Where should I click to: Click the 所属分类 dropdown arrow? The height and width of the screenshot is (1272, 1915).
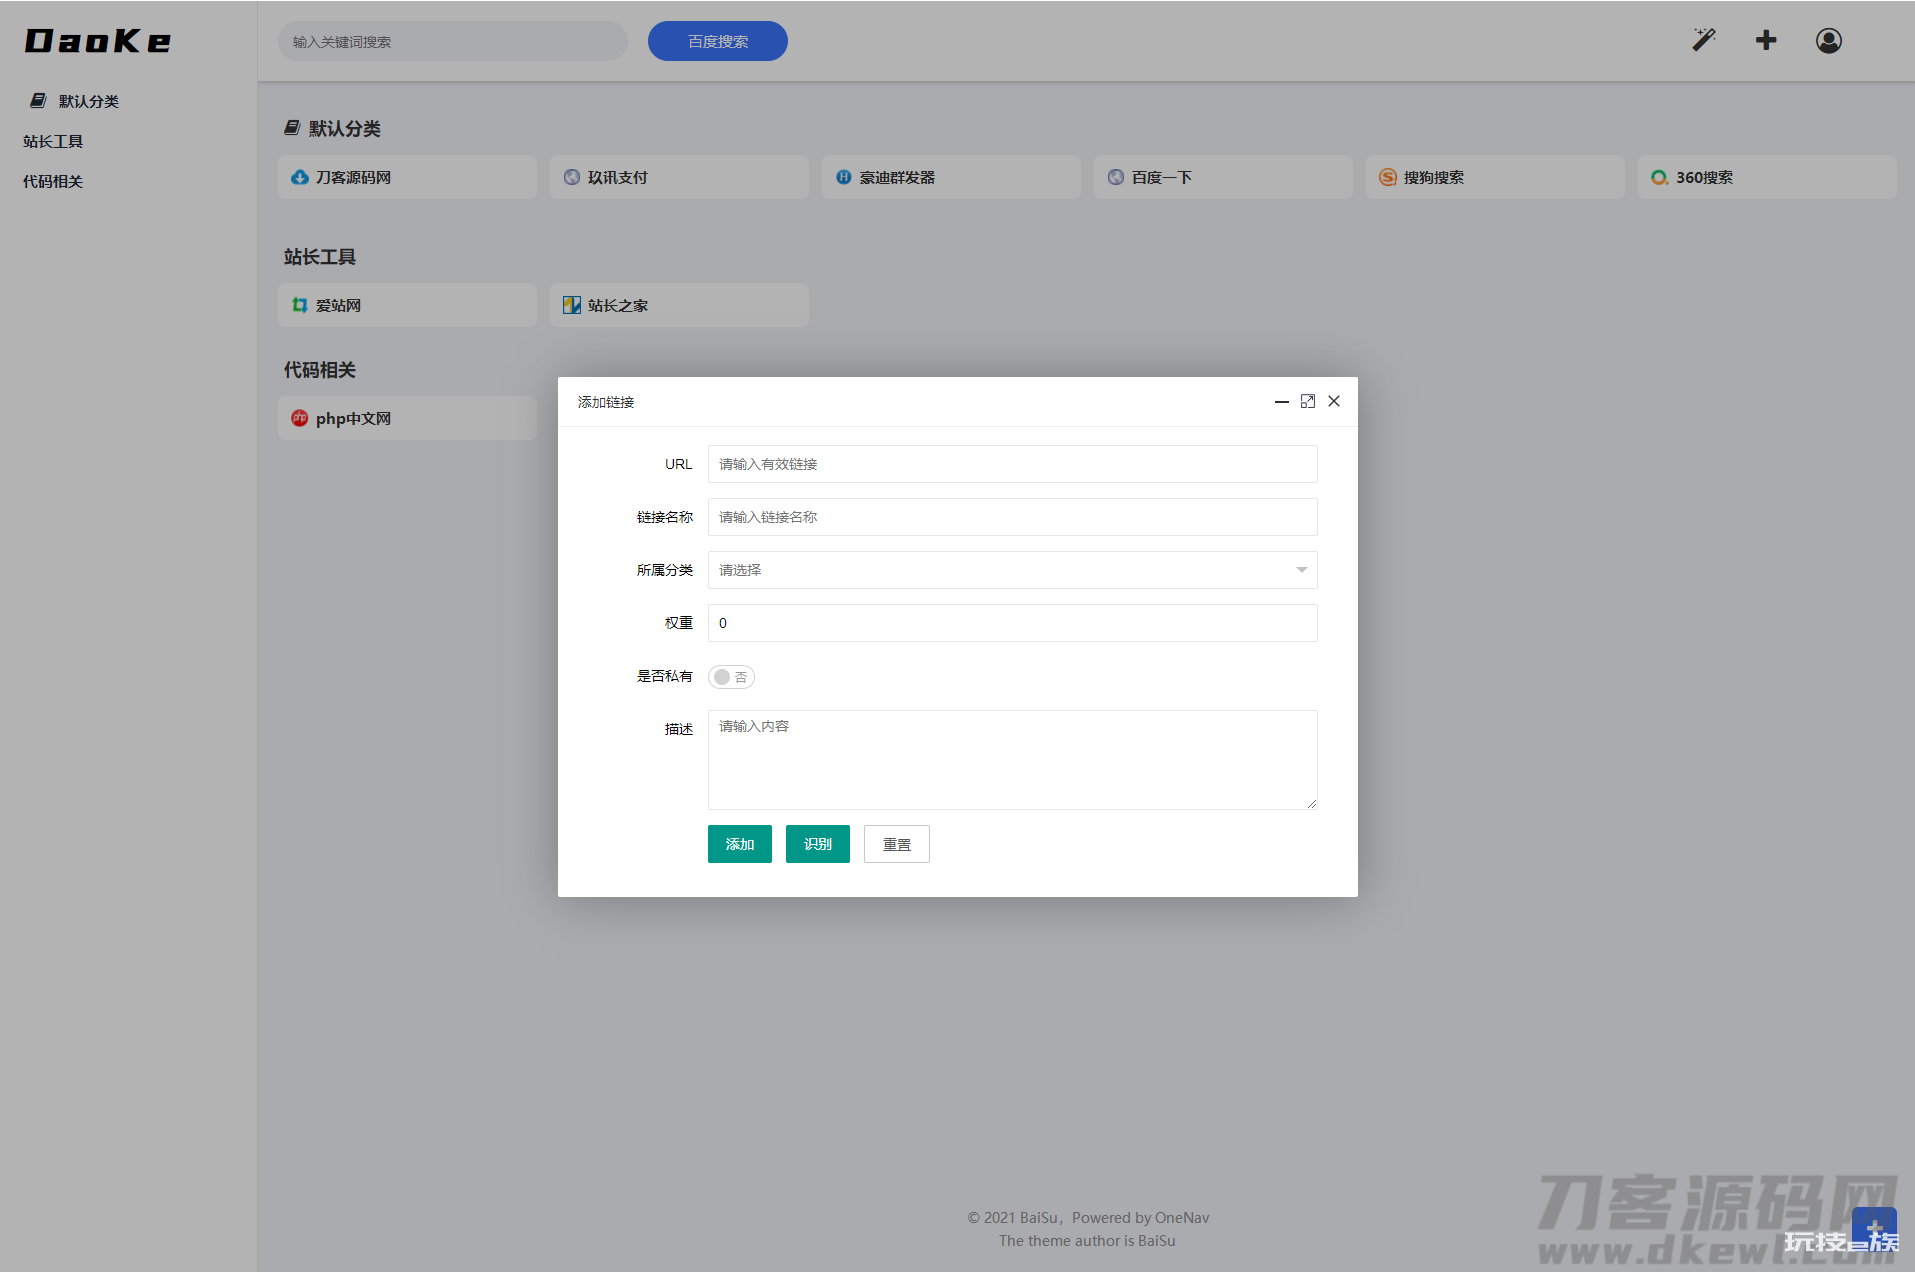coord(1301,570)
